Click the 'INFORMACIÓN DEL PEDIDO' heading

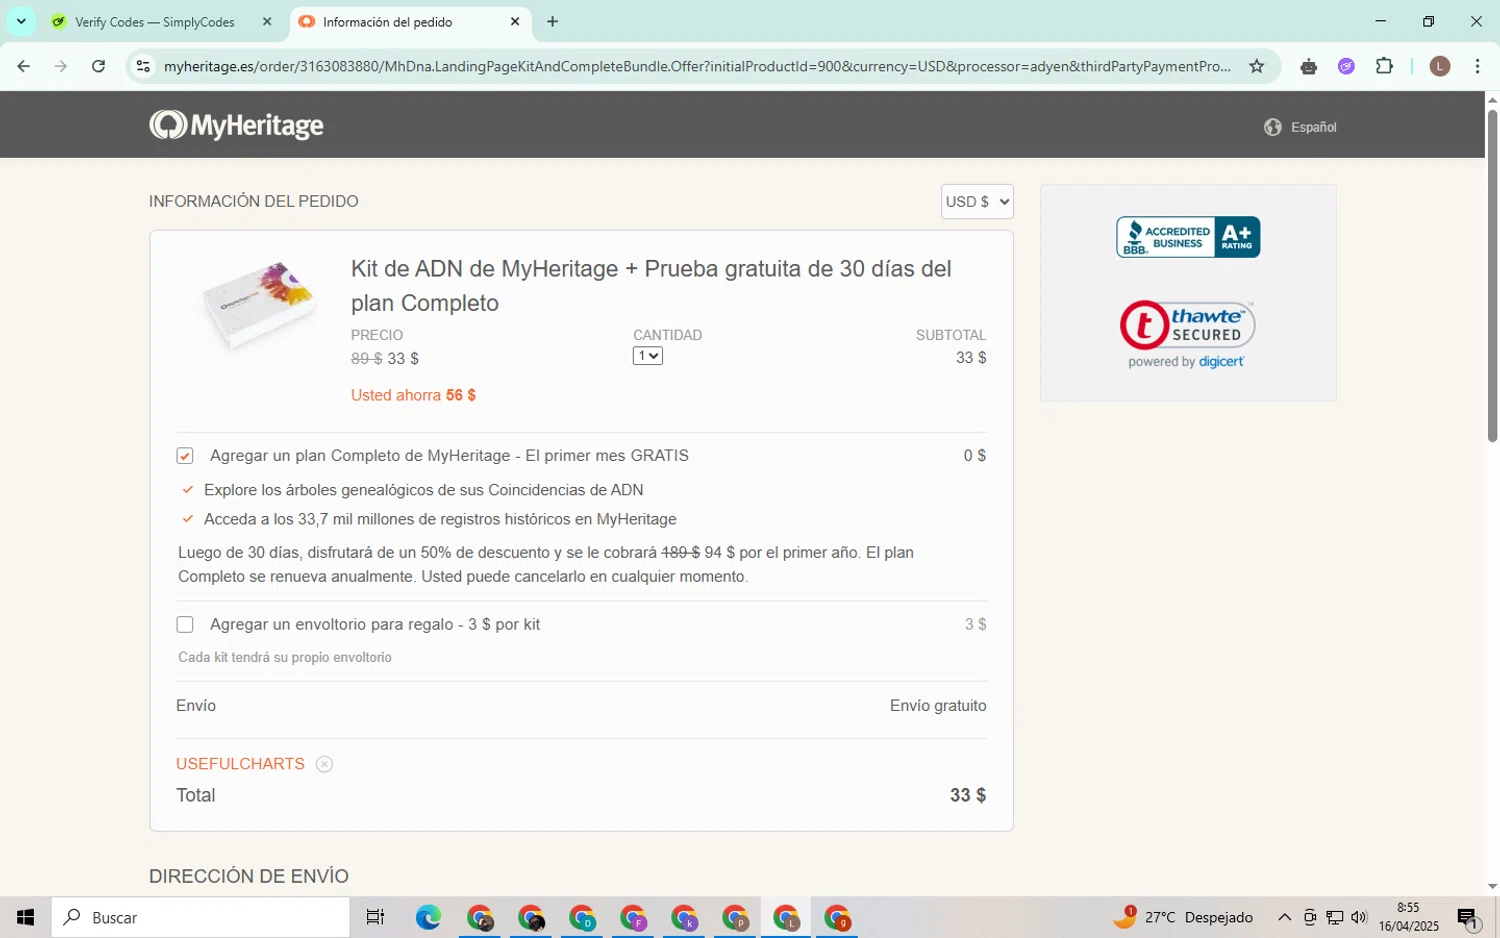coord(254,201)
